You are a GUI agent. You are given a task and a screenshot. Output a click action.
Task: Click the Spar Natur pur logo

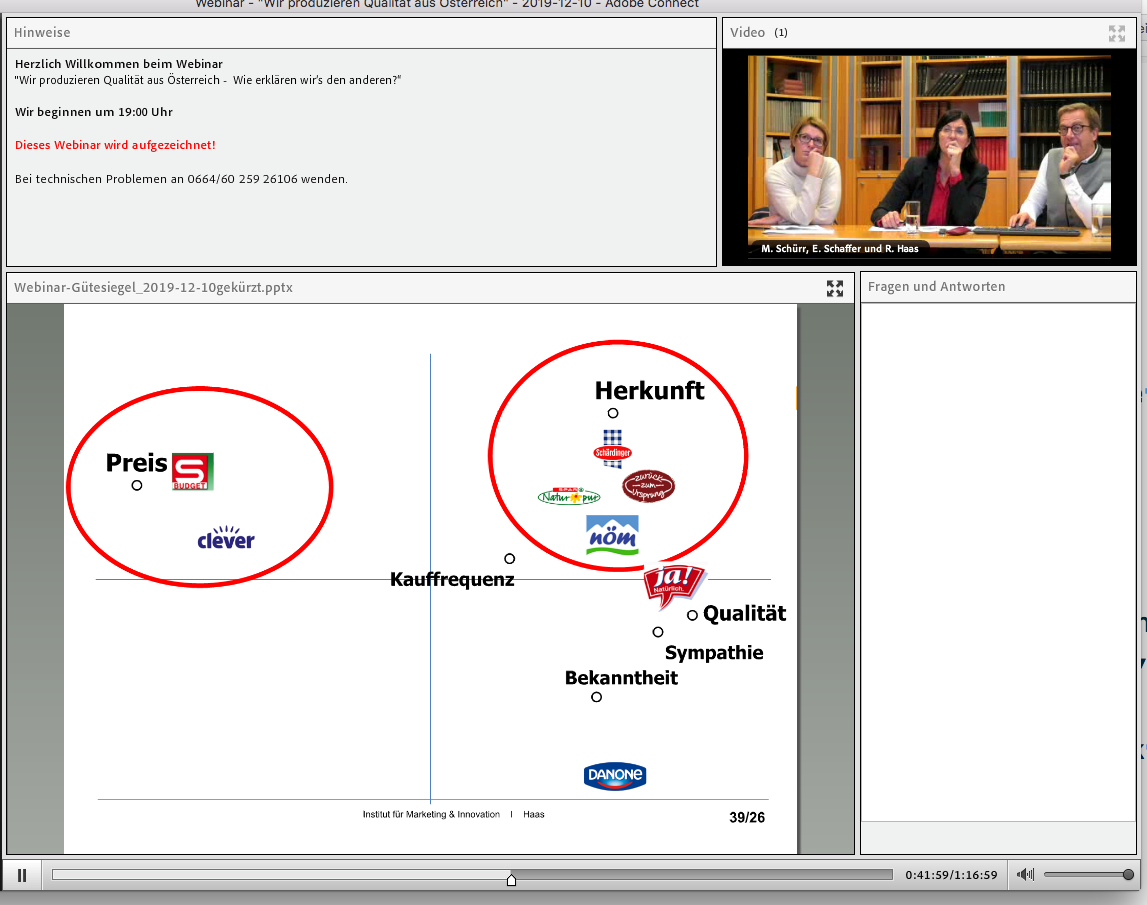pyautogui.click(x=569, y=496)
